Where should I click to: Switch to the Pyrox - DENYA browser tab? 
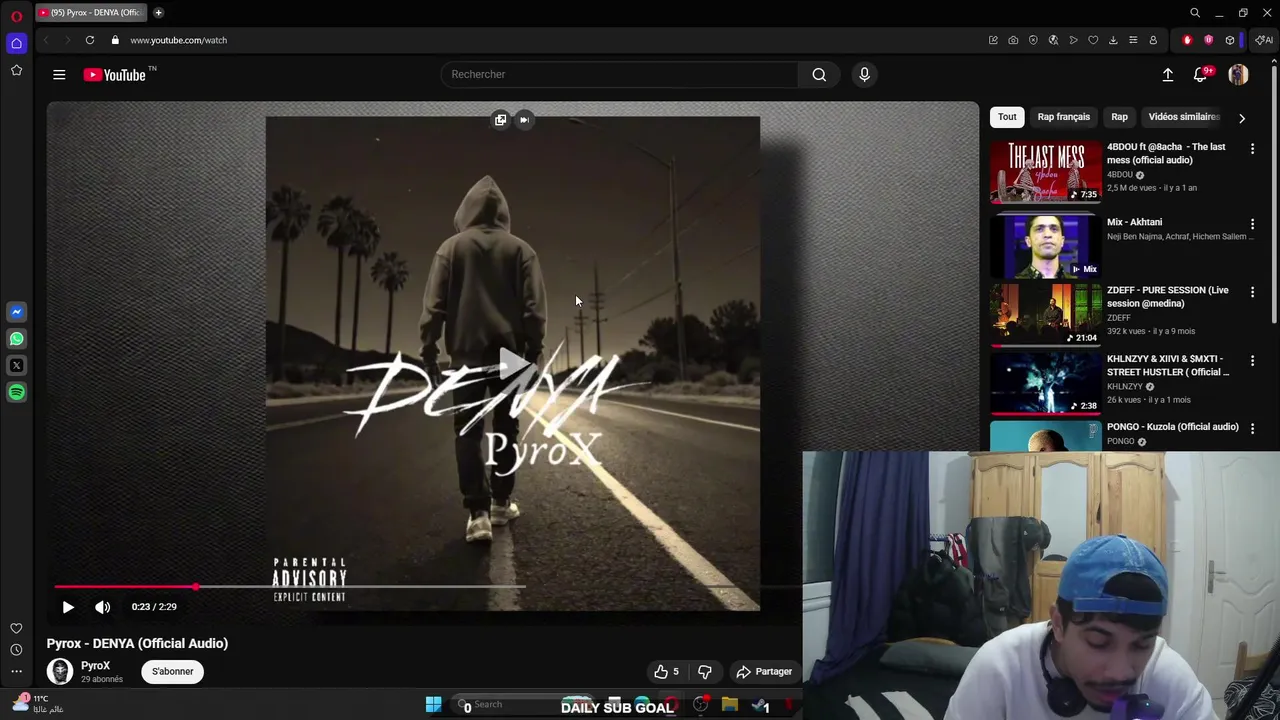[x=92, y=13]
